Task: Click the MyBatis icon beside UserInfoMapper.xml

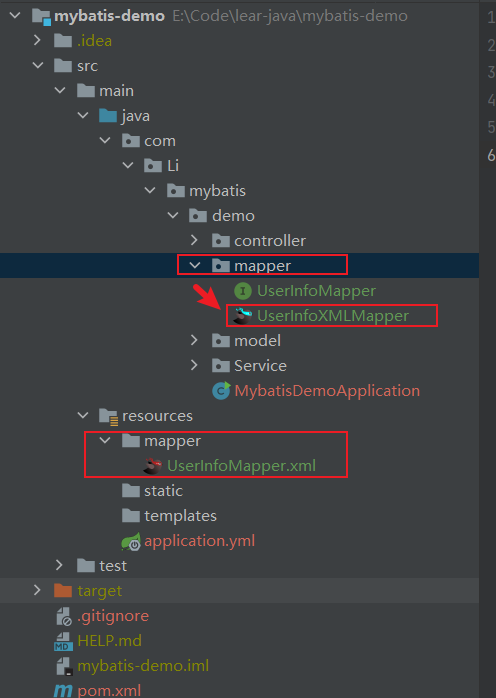Action: (152, 466)
